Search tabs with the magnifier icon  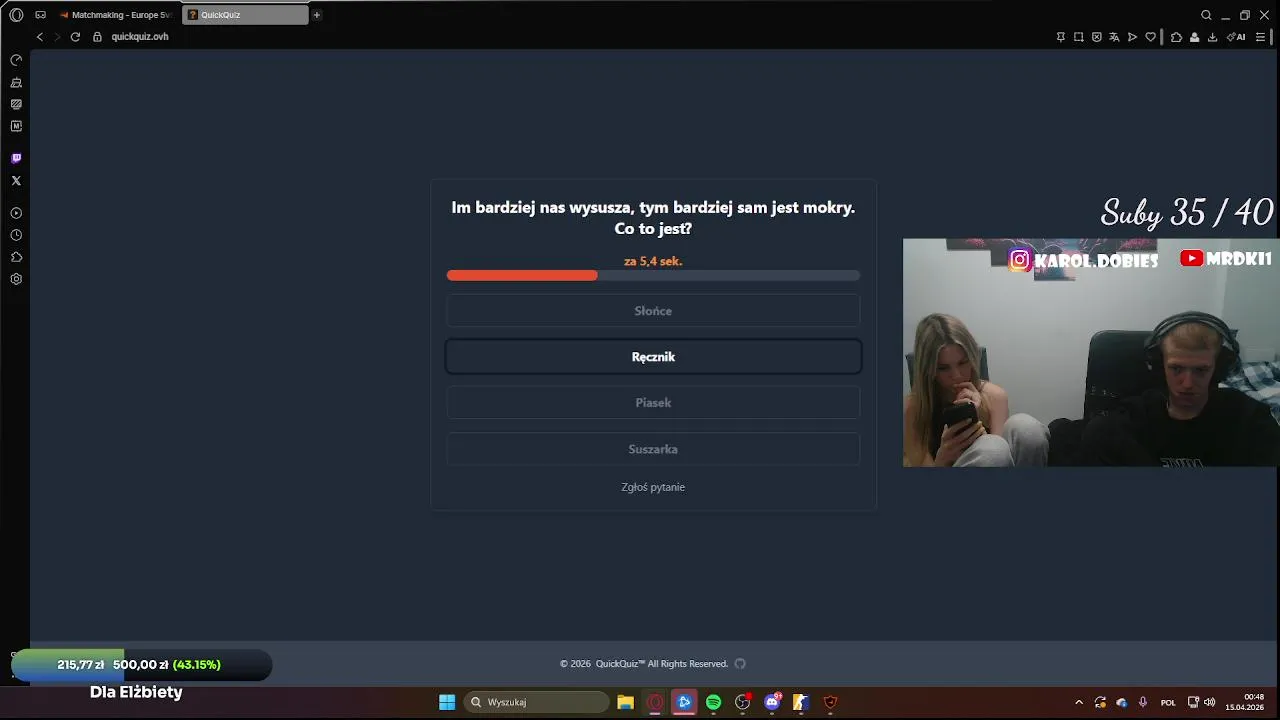[x=1206, y=15]
